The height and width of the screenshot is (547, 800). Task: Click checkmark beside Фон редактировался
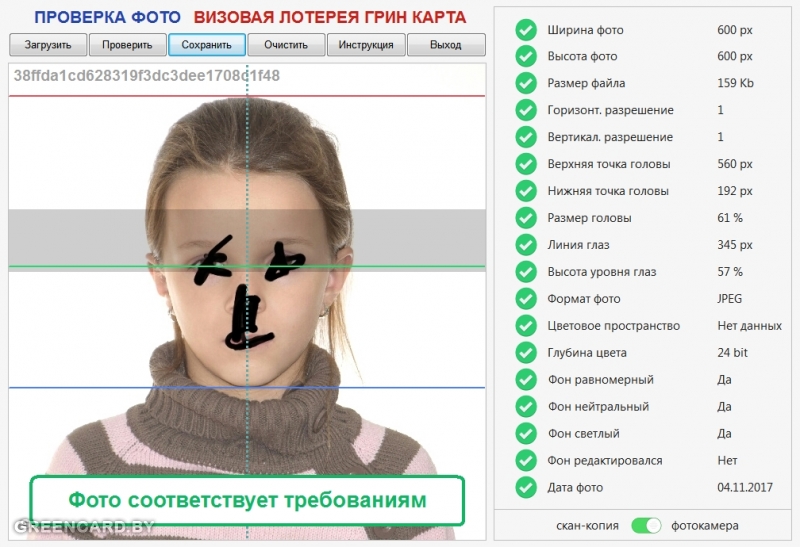(x=526, y=461)
